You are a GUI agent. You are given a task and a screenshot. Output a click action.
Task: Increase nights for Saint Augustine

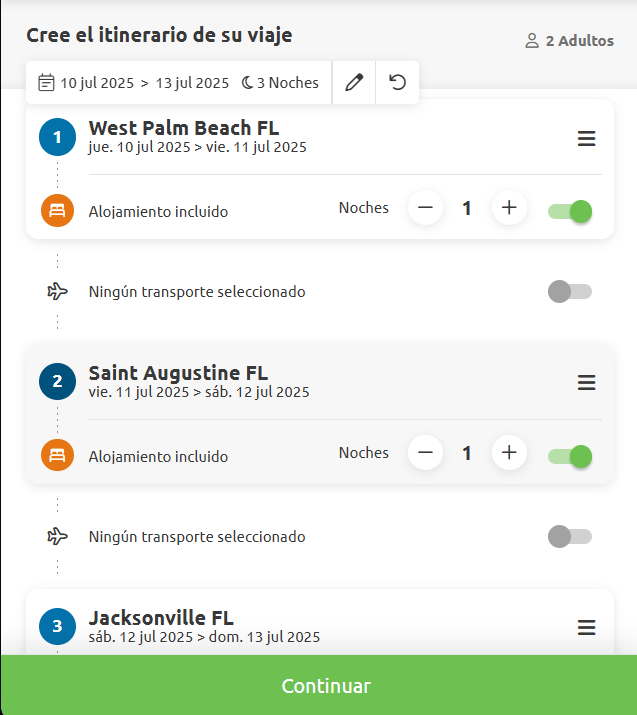point(509,453)
